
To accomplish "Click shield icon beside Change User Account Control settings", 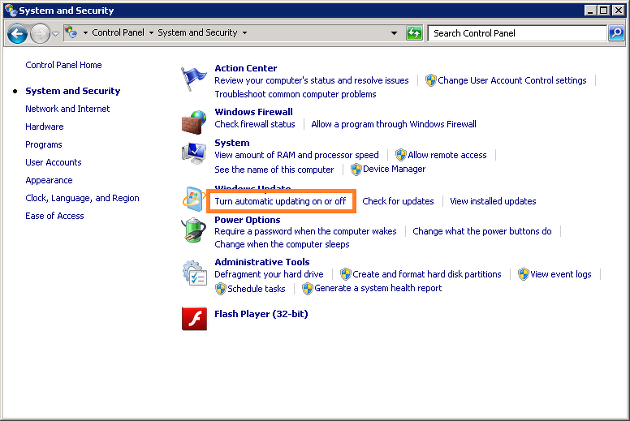I will click(431, 81).
